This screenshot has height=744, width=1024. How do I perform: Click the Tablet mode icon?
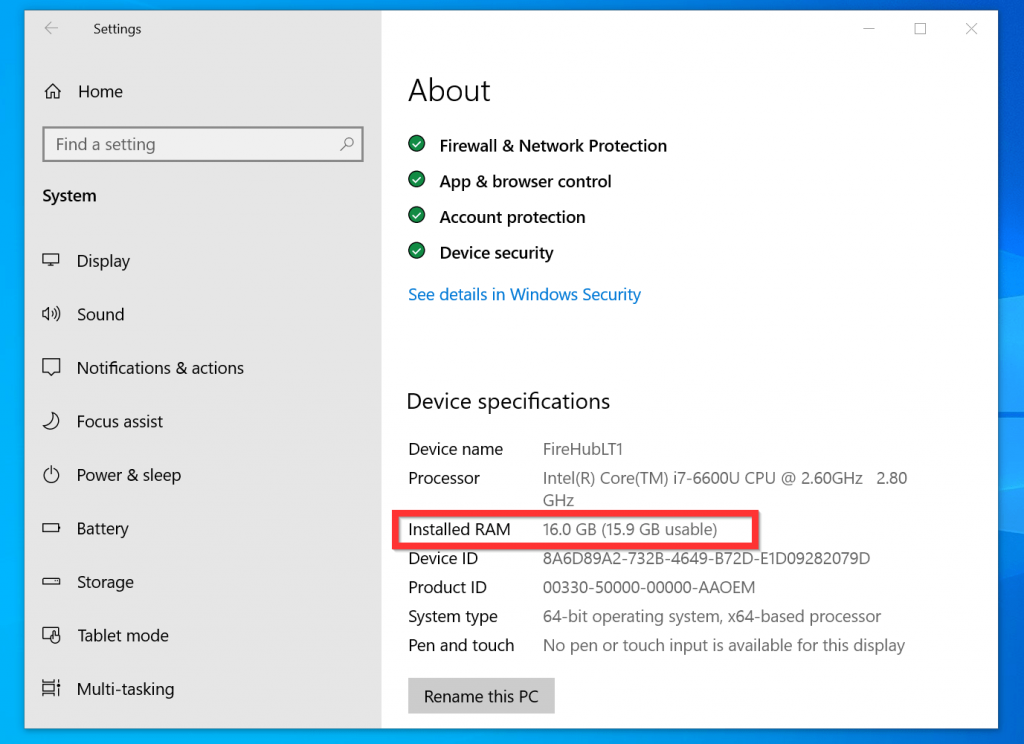(x=51, y=635)
